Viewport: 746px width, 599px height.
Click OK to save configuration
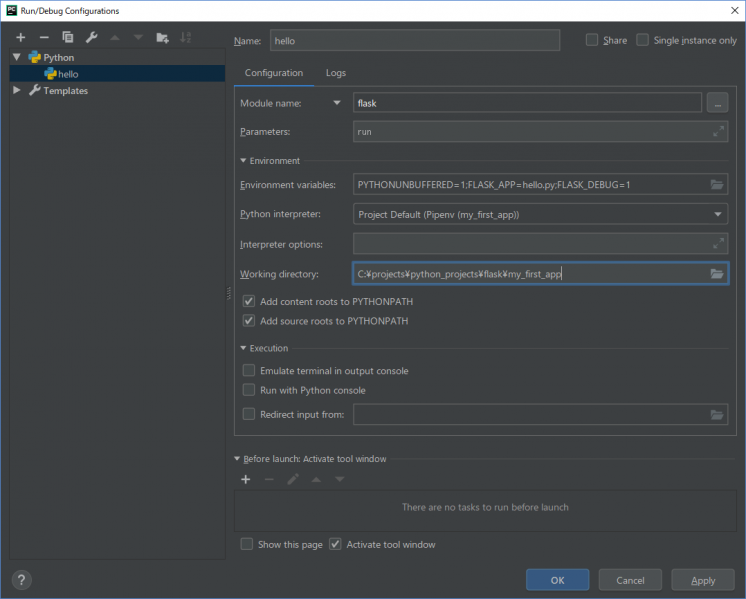(557, 580)
